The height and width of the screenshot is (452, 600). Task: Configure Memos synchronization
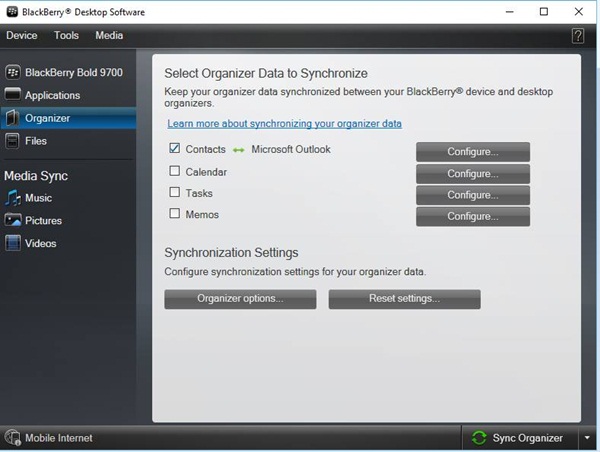click(473, 217)
